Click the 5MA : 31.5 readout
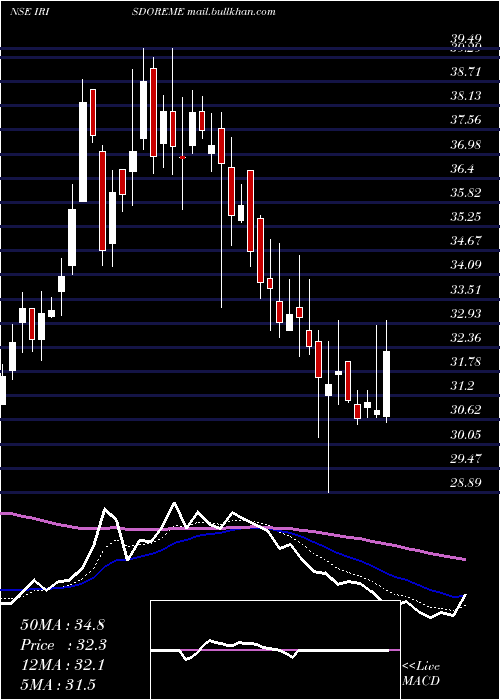Screen dimensions: 500x700 point(58,685)
